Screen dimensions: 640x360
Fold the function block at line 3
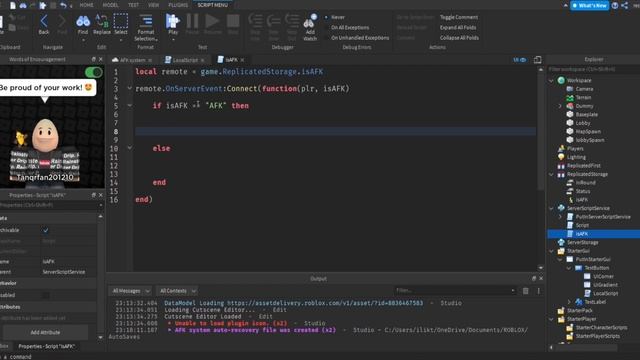tap(129, 88)
